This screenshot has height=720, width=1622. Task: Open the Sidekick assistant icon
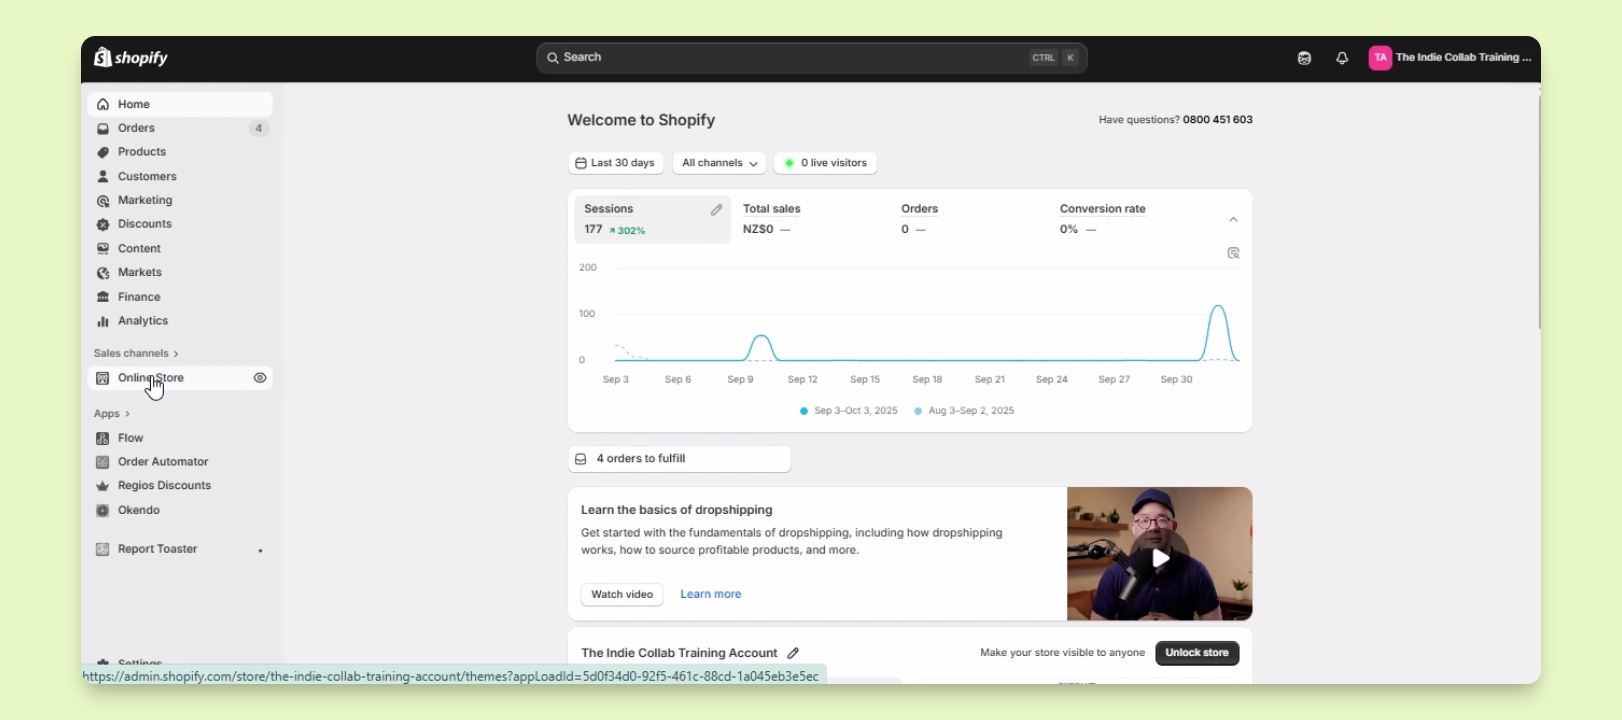coord(1304,58)
